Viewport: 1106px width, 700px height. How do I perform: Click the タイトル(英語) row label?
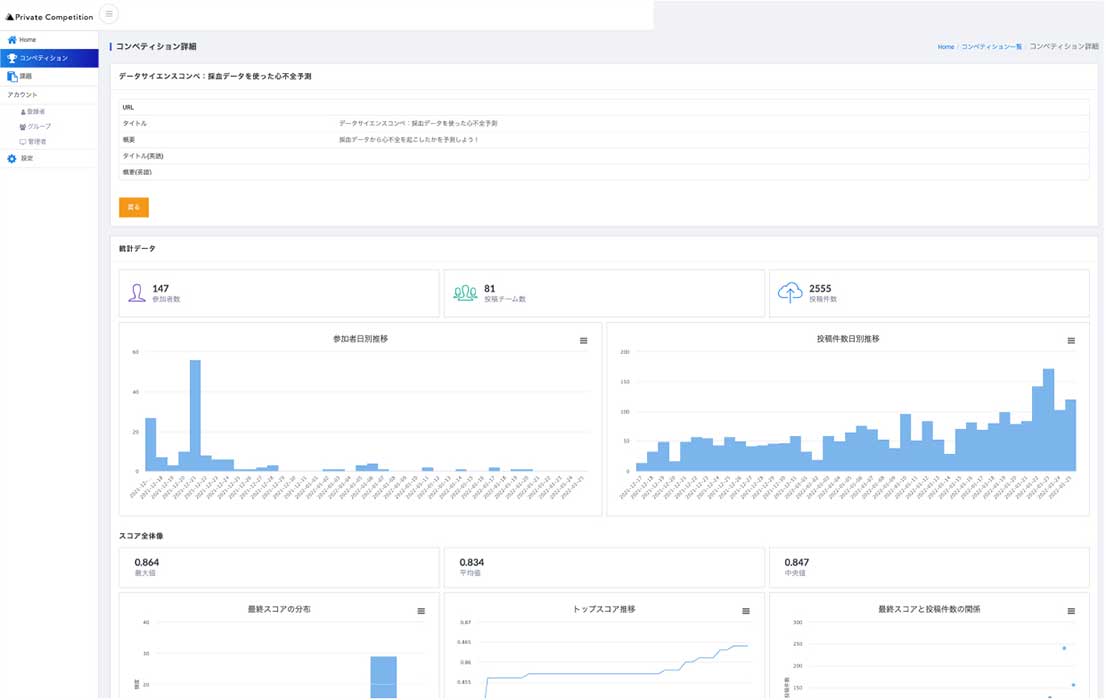click(143, 156)
